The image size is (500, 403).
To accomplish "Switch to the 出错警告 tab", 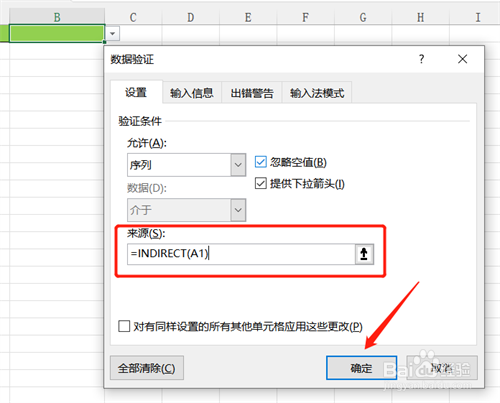I will [252, 93].
